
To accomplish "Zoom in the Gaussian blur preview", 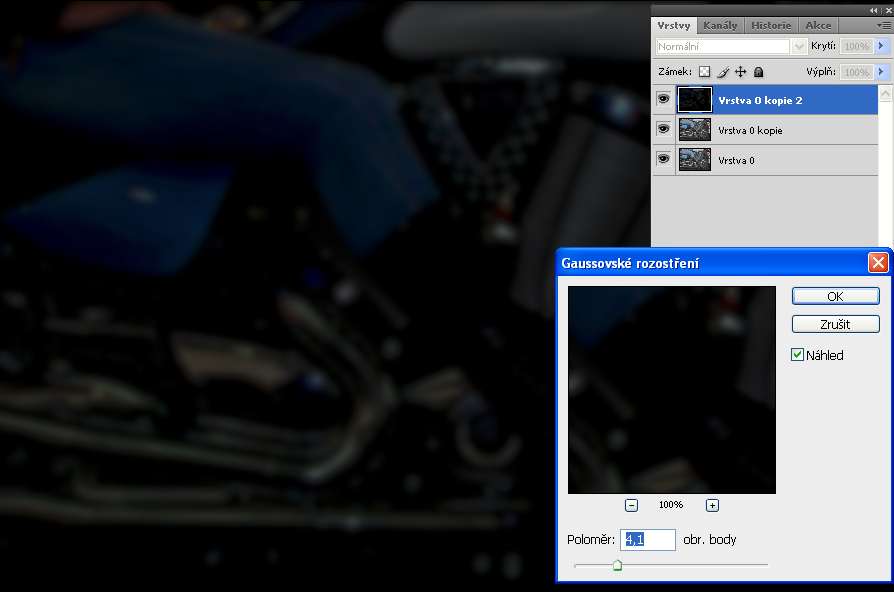I will pos(712,505).
